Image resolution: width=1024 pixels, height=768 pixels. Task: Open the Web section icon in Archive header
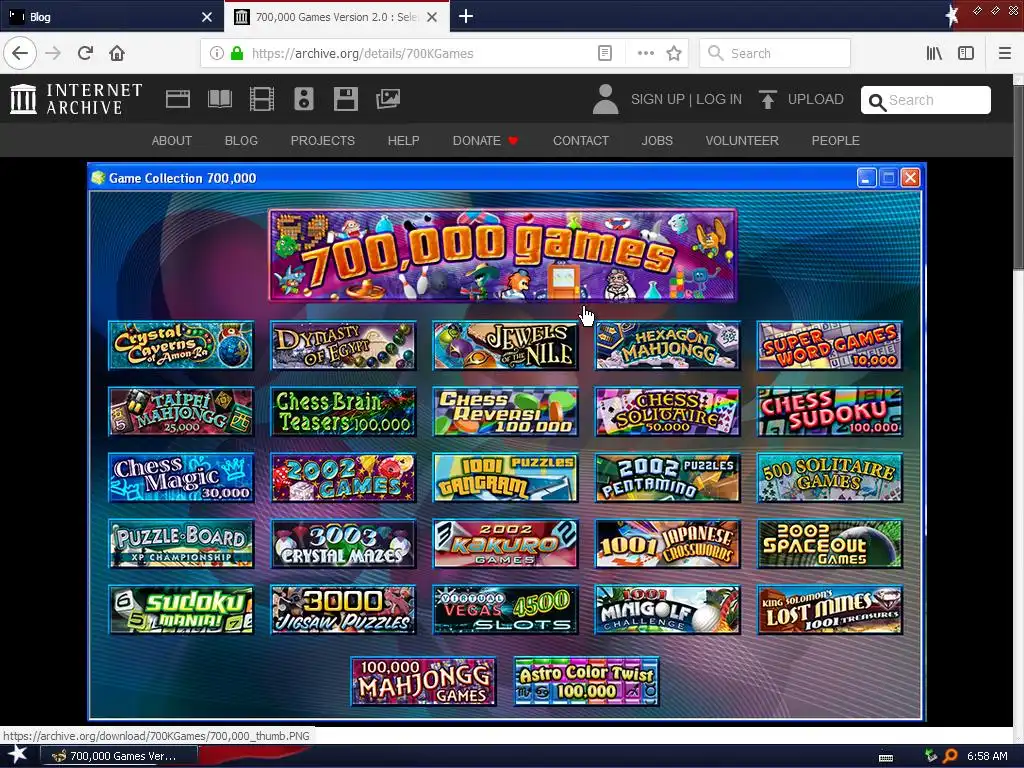(x=178, y=99)
